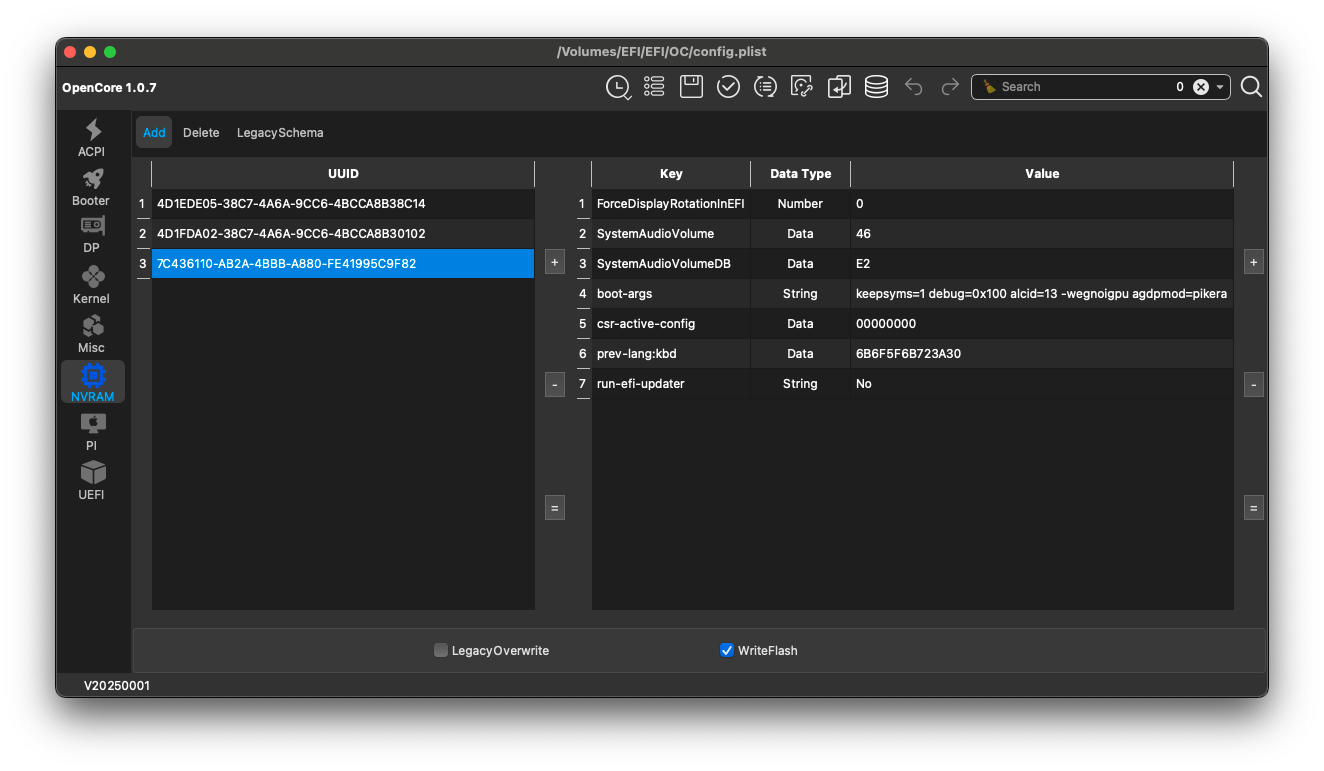
Task: Click the save floppy disk icon
Action: coord(691,87)
